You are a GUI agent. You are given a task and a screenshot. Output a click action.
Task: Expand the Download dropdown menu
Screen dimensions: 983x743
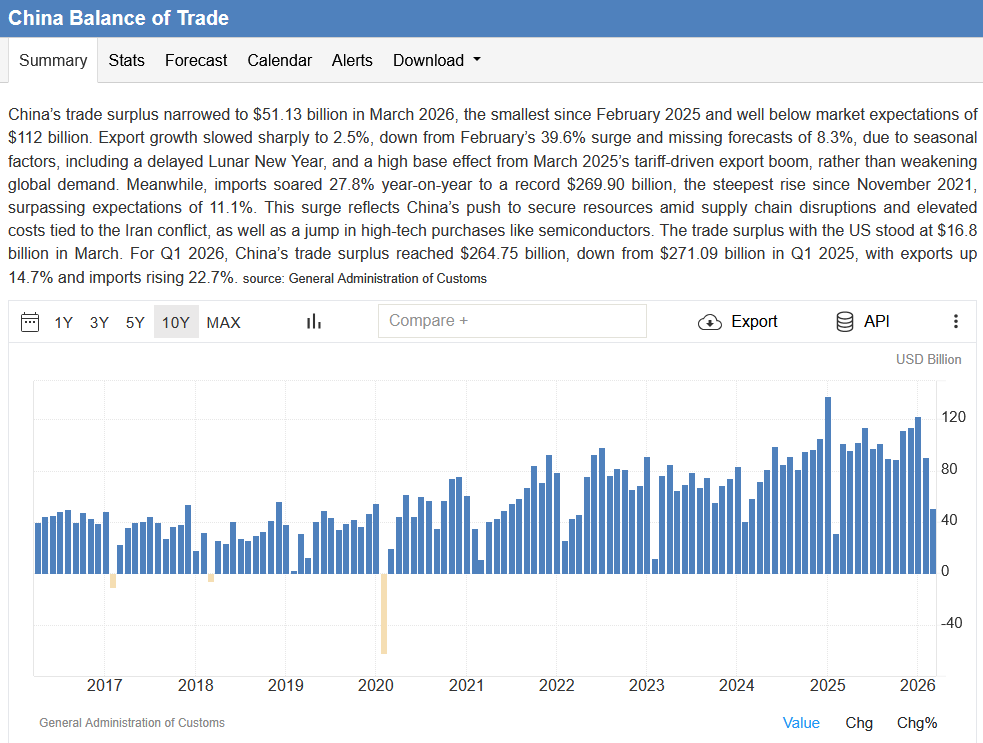pyautogui.click(x=436, y=60)
